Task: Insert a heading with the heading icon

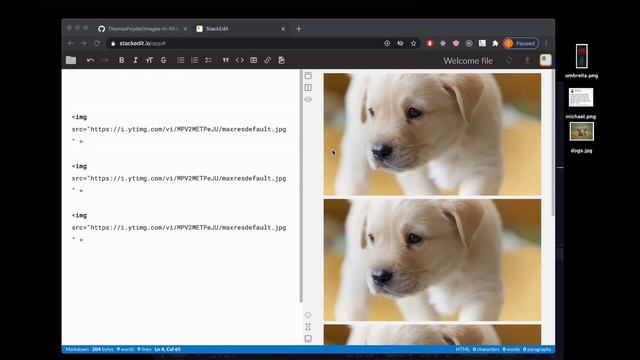Action: click(x=149, y=60)
